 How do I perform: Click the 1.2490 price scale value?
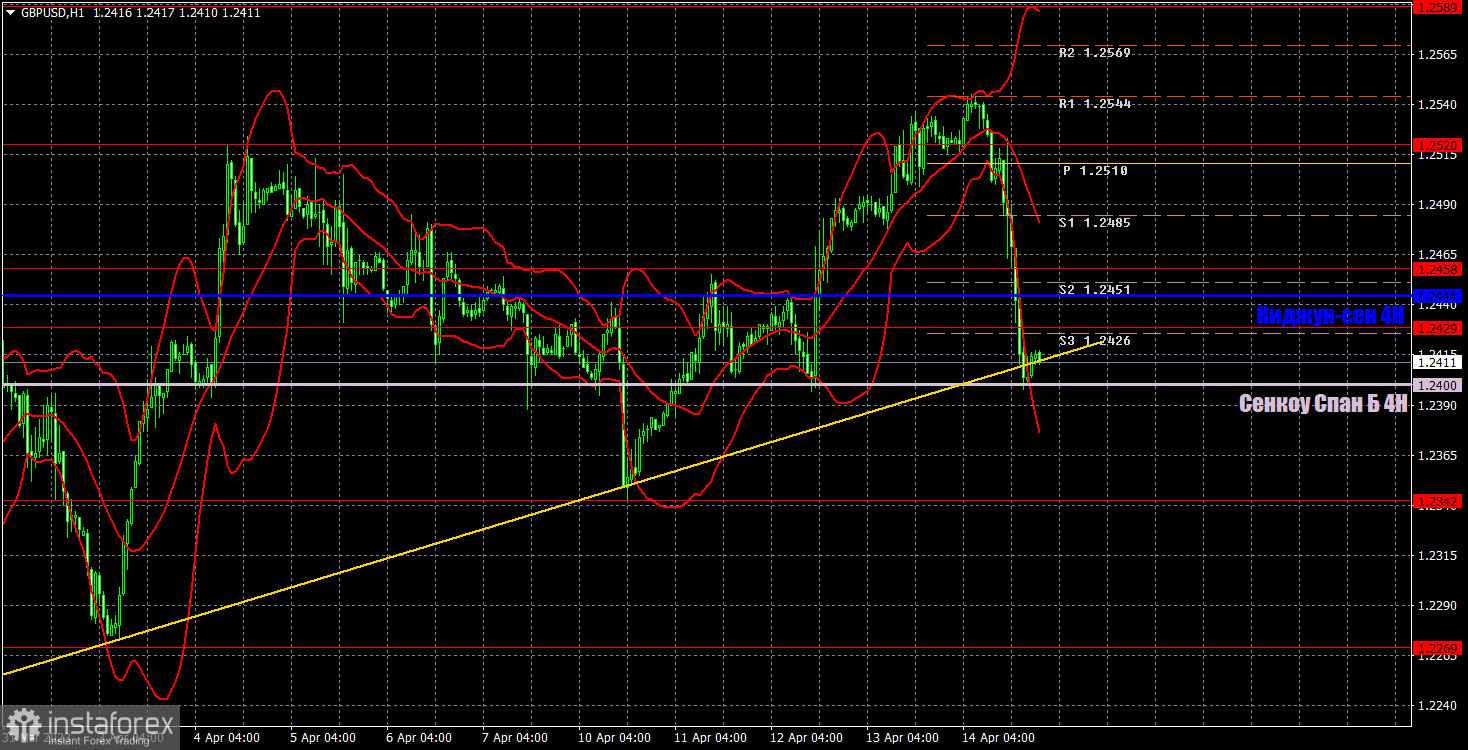(1439, 205)
